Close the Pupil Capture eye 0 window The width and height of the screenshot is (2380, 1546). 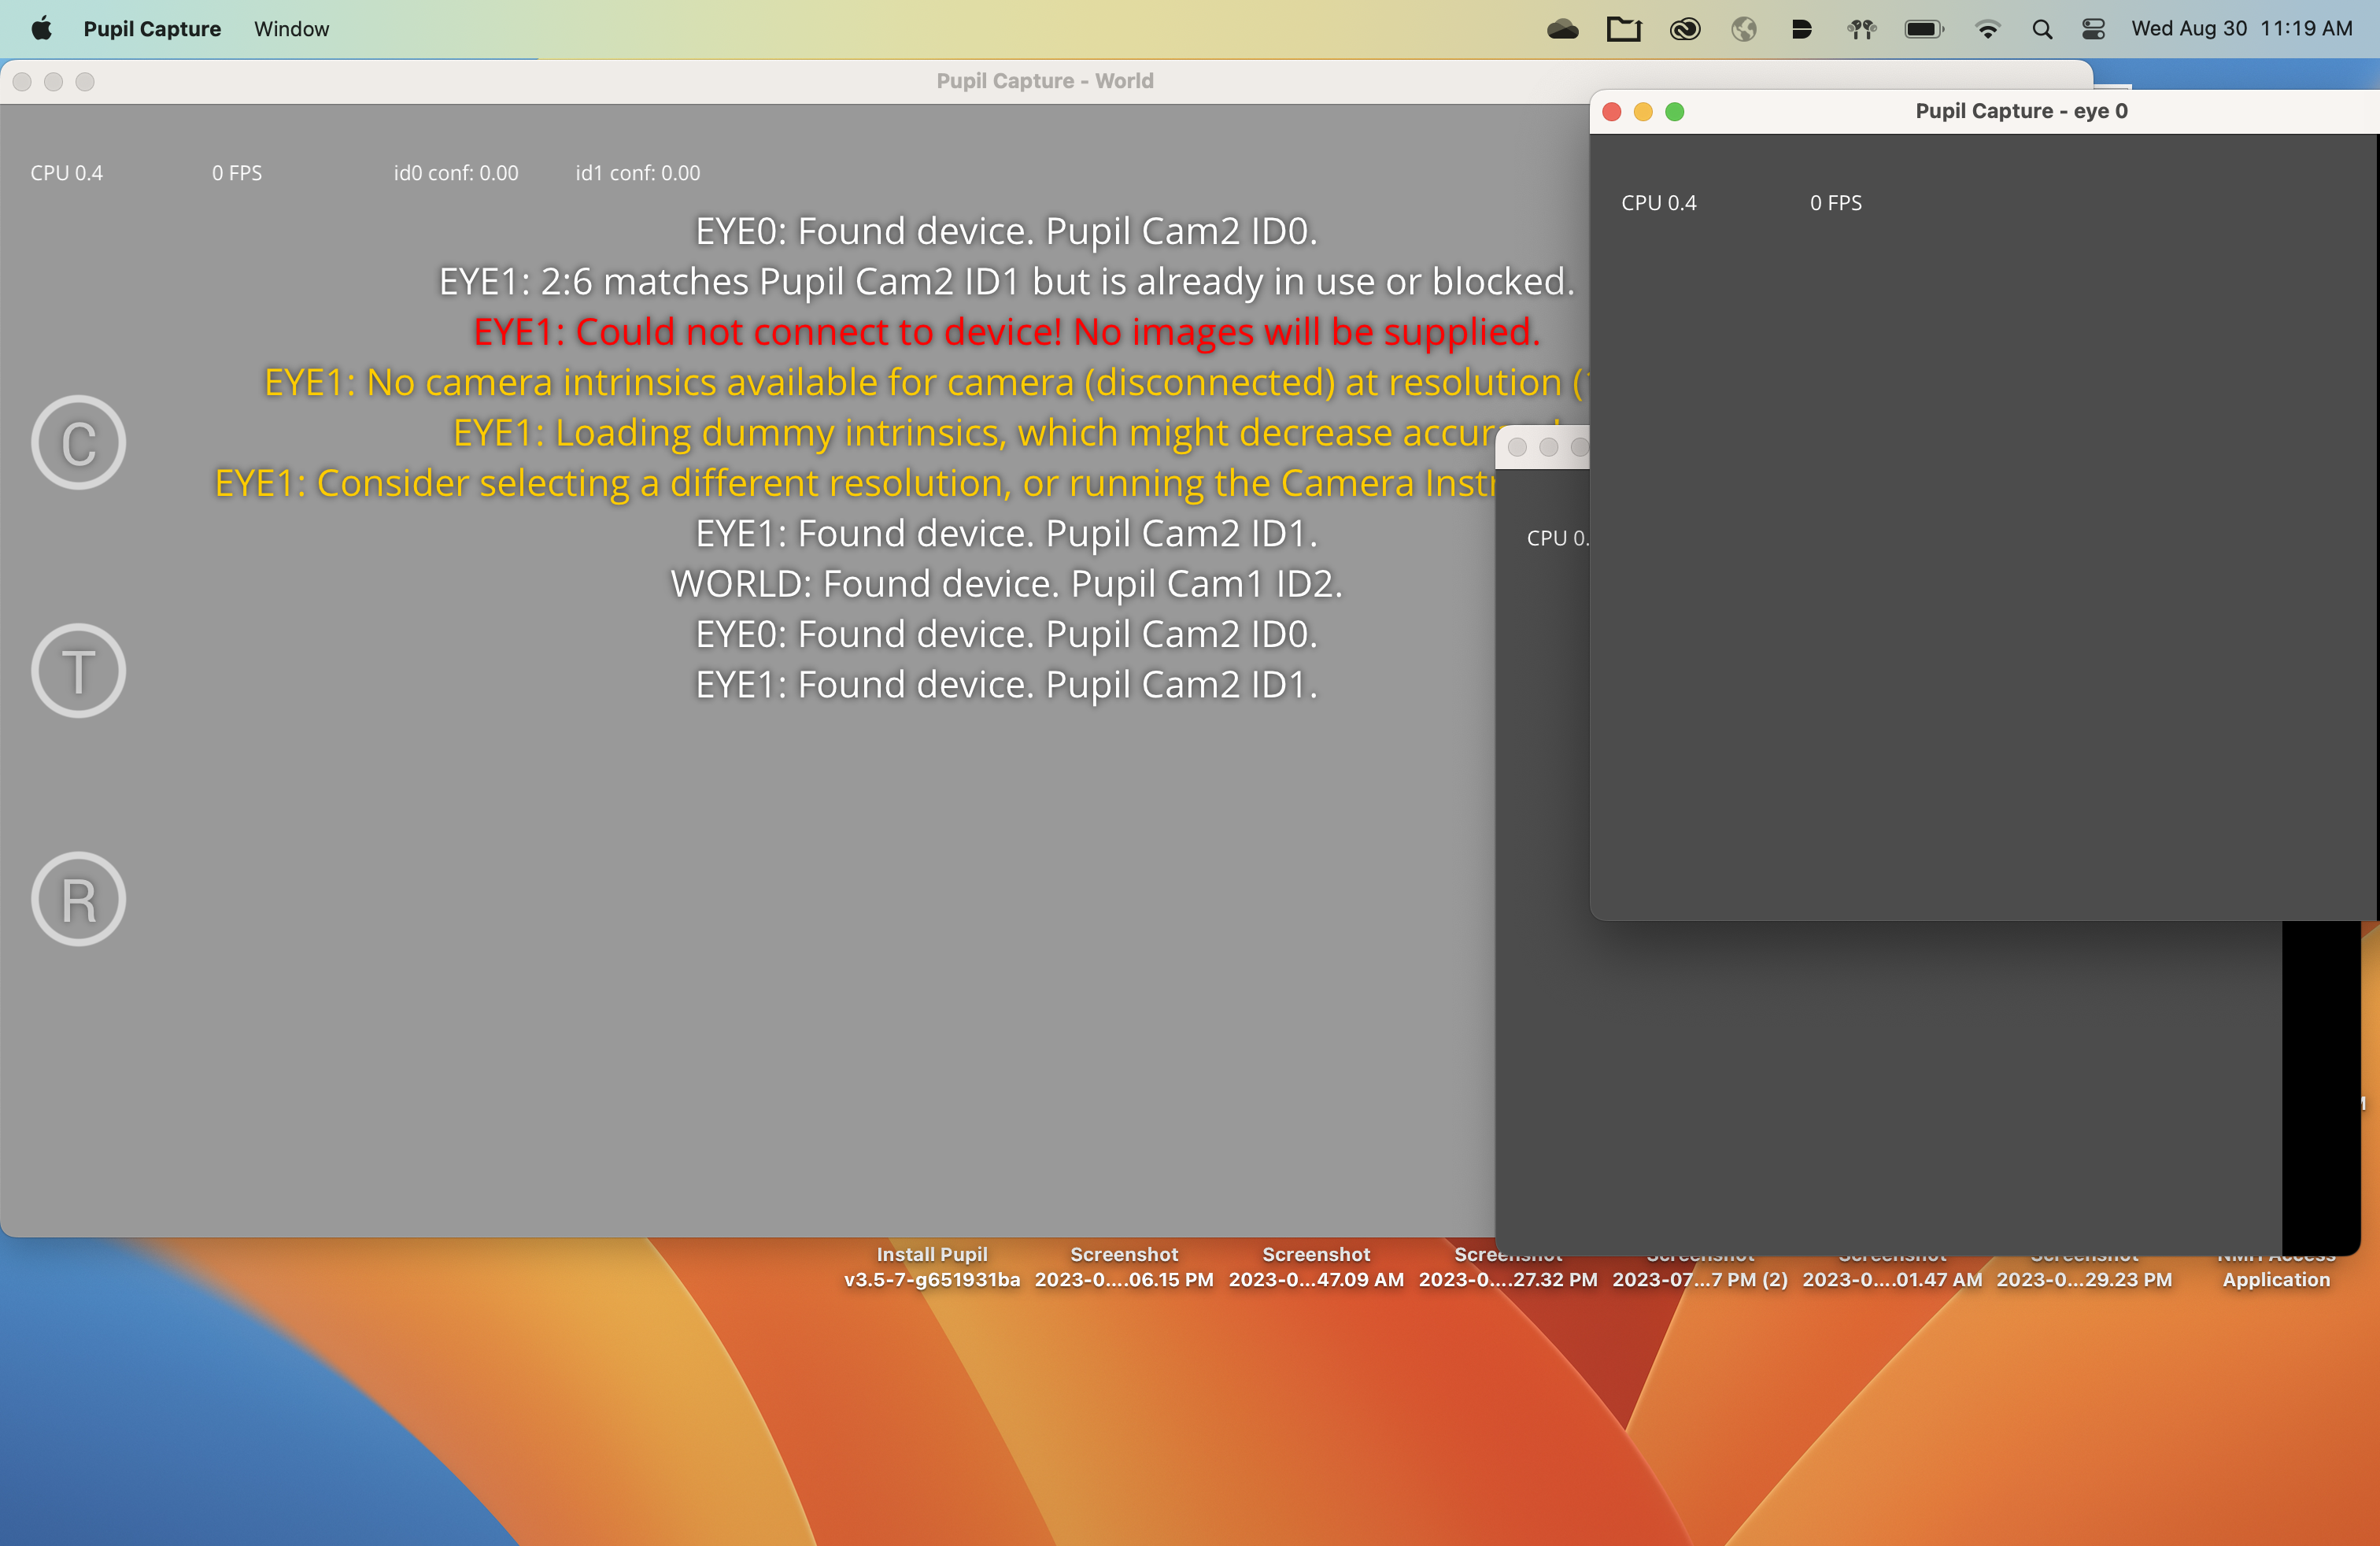point(1612,112)
